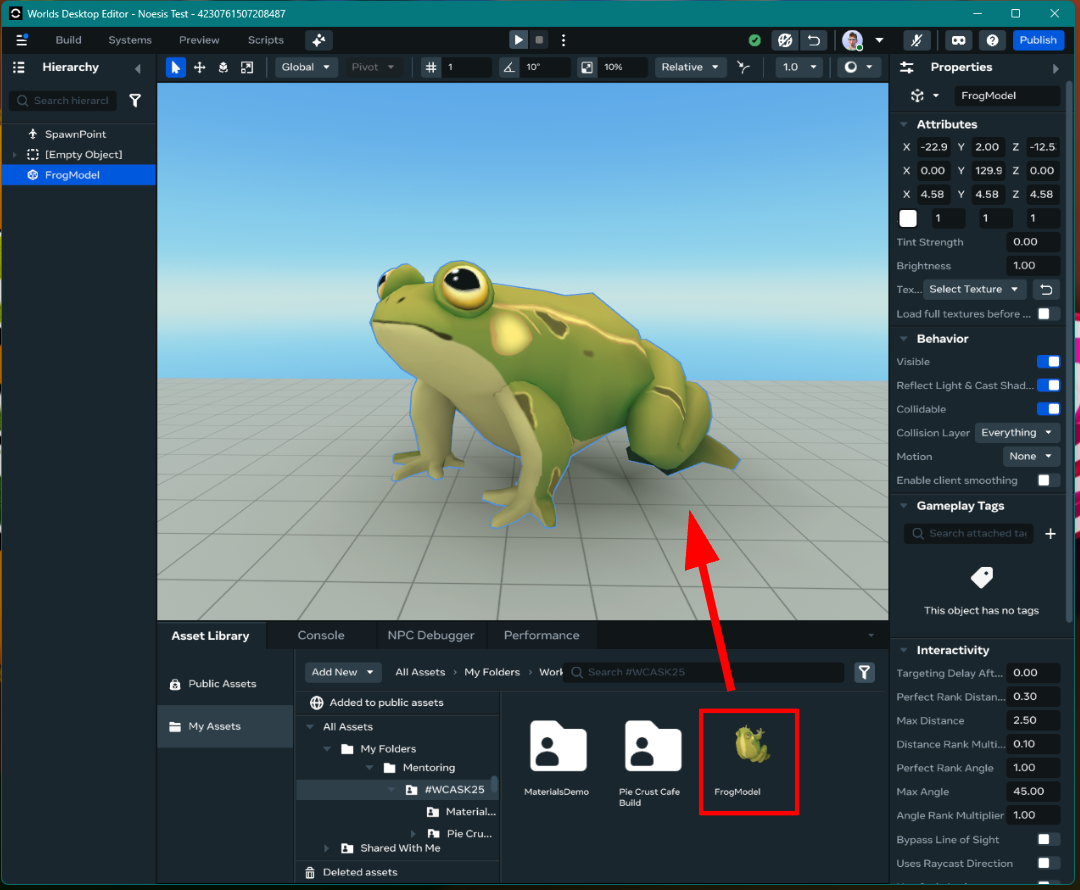
Task: Click the Play preview button
Action: point(518,40)
